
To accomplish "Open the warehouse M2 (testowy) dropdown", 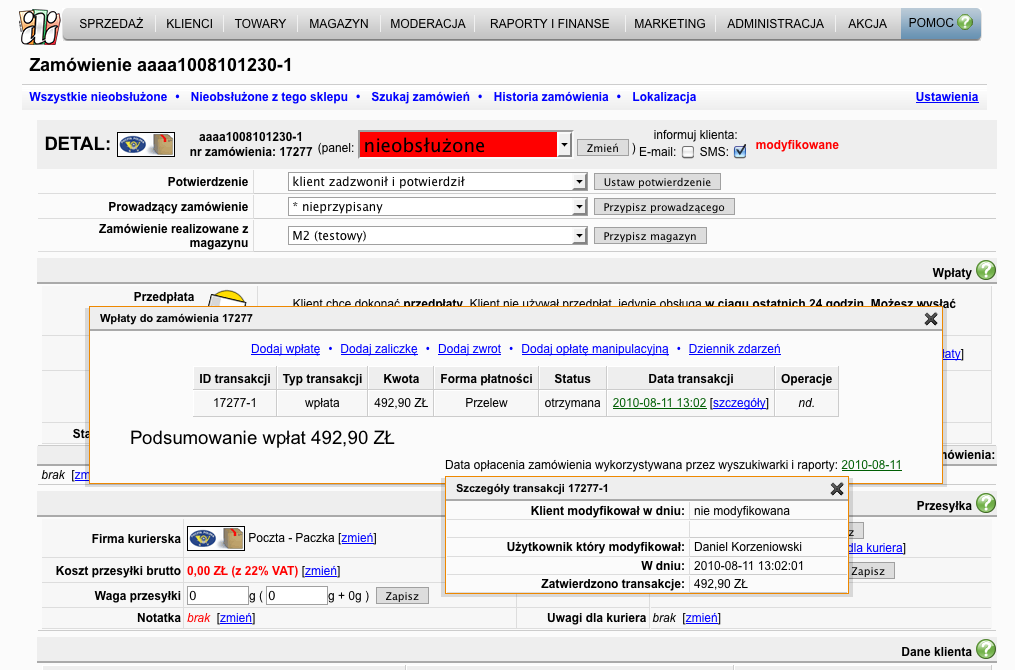I will pyautogui.click(x=437, y=236).
